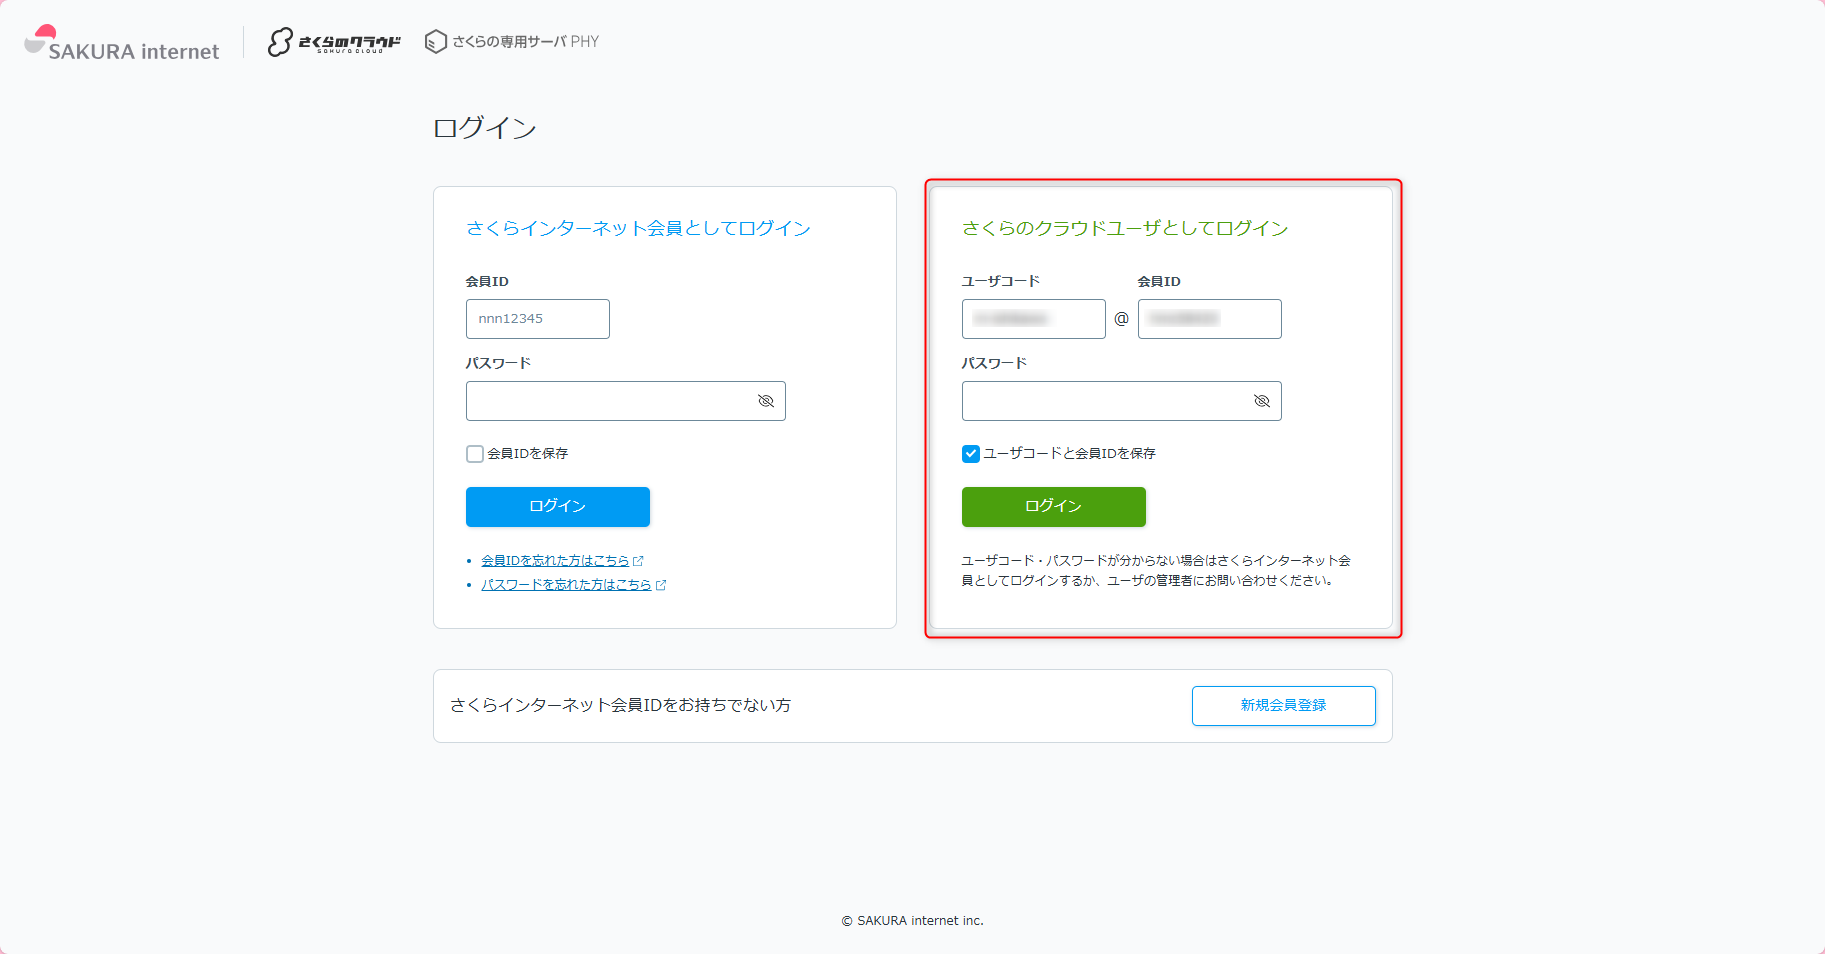Follow the 会員IDを忘れた方はこちら link
The width and height of the screenshot is (1825, 954).
pos(557,560)
